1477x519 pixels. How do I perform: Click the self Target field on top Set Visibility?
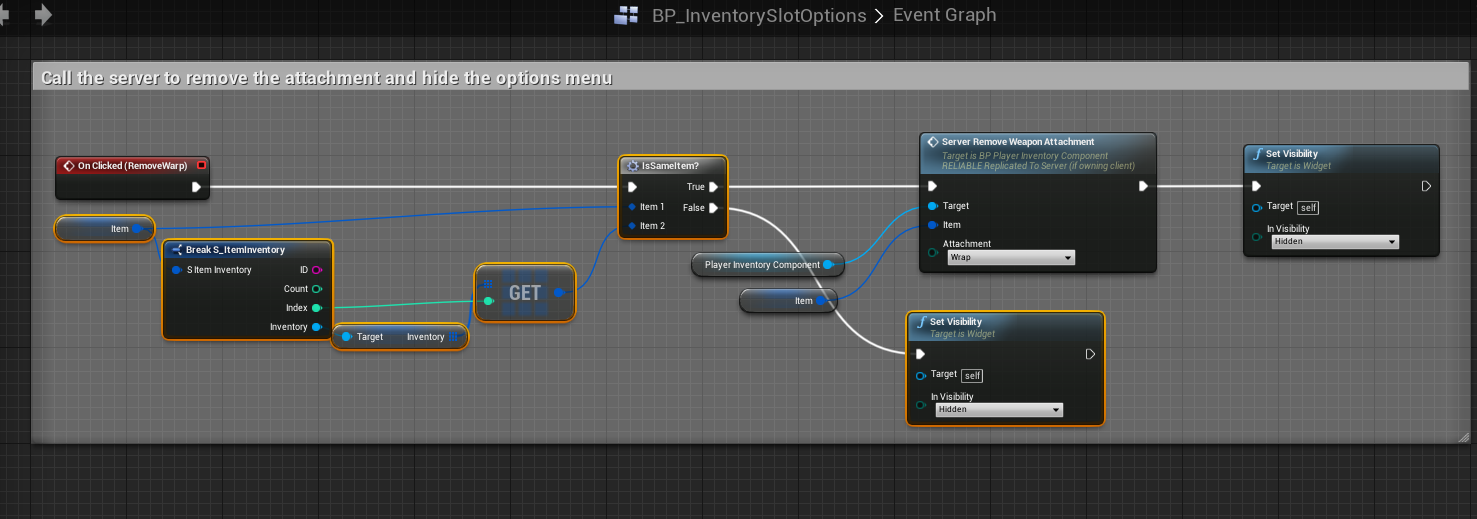1307,207
